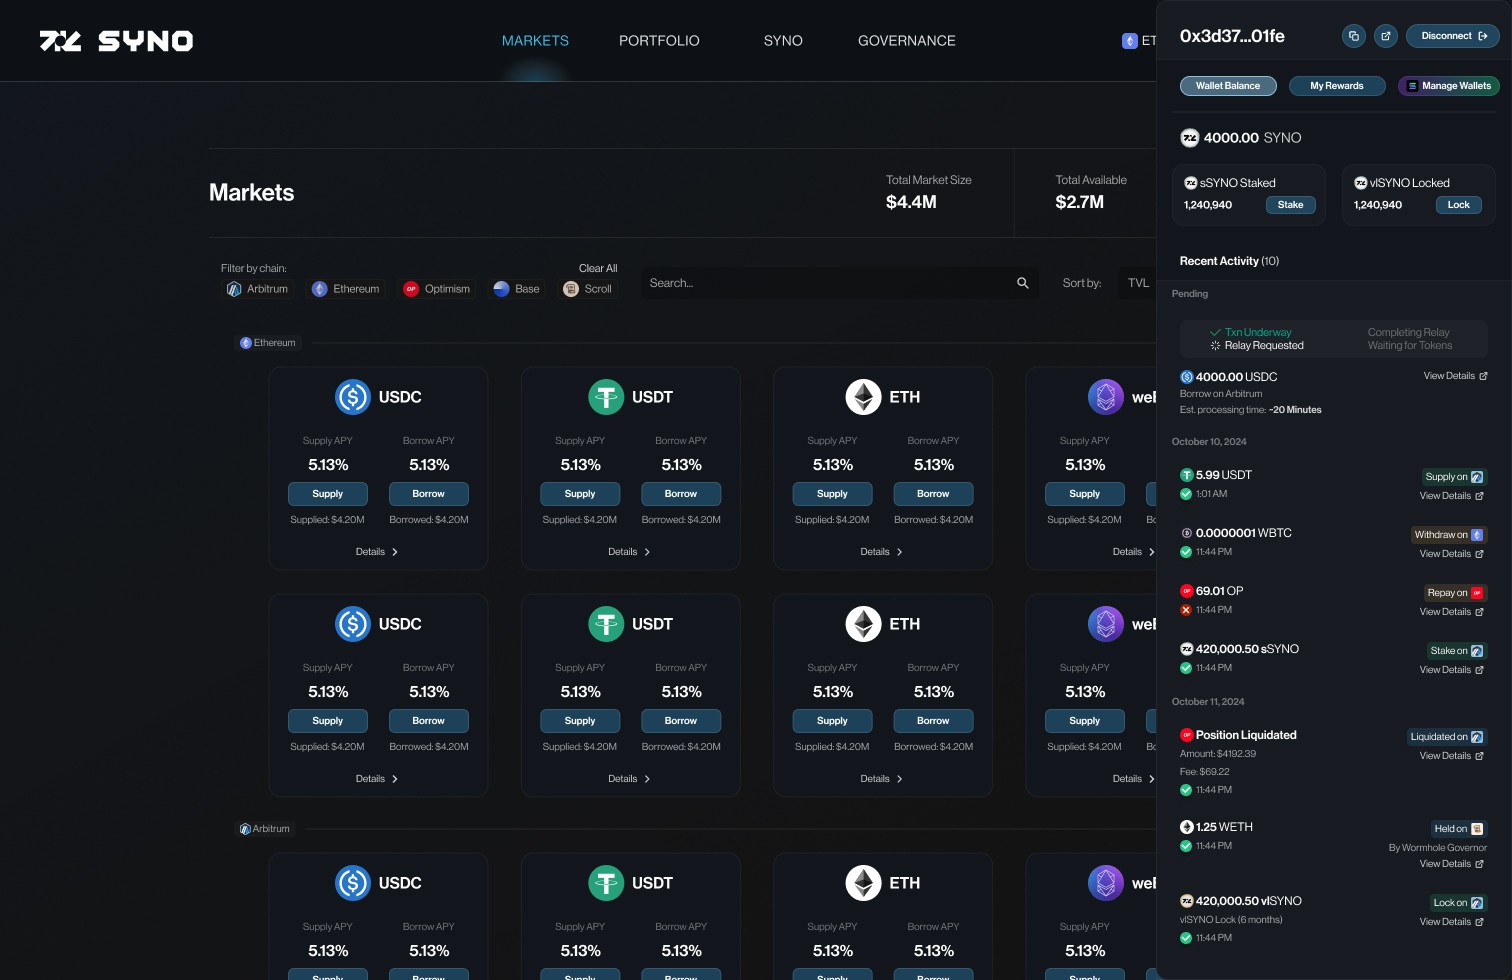The image size is (1512, 980).
Task: Click the Search markets input field
Action: 840,283
